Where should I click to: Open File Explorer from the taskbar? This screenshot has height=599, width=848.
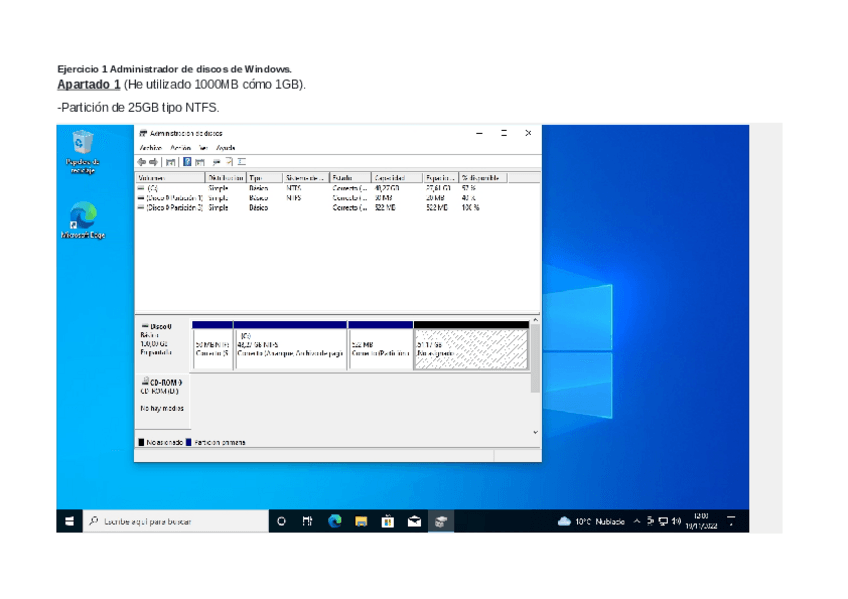pyautogui.click(x=361, y=521)
